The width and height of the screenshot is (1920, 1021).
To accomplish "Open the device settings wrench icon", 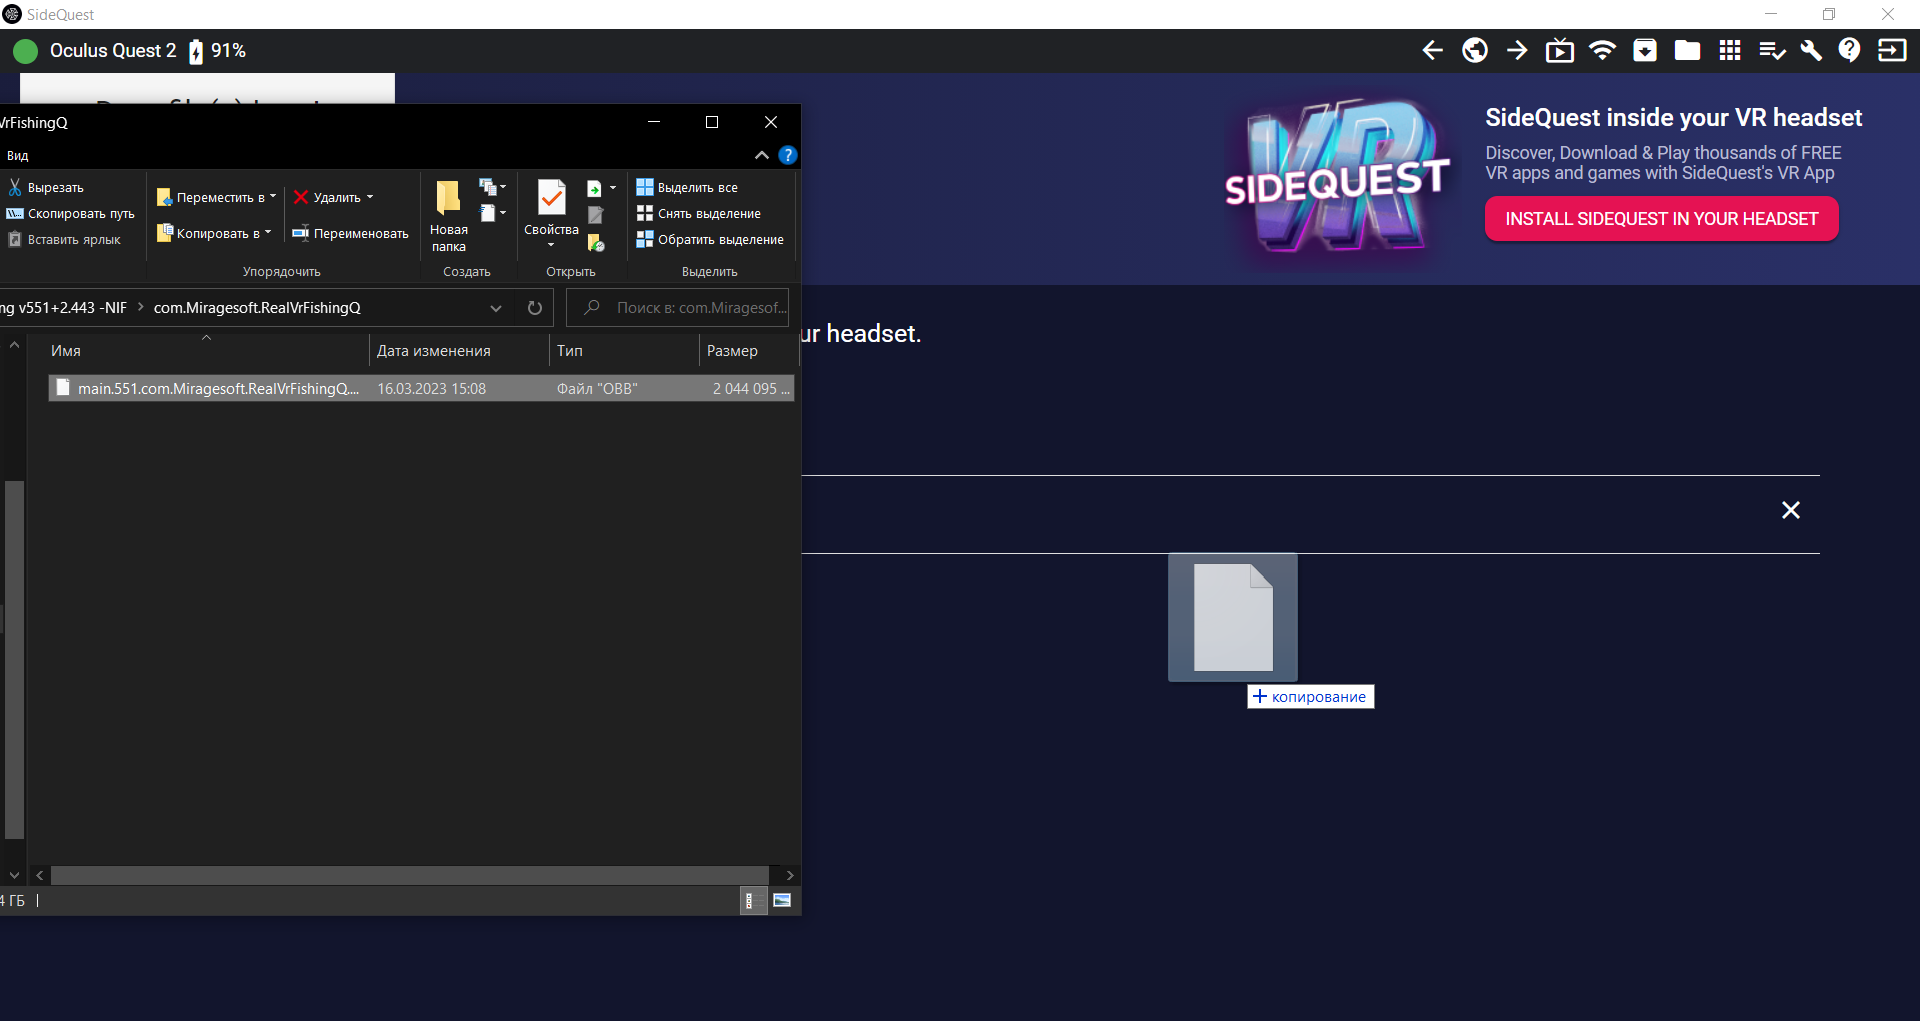I will (x=1811, y=51).
